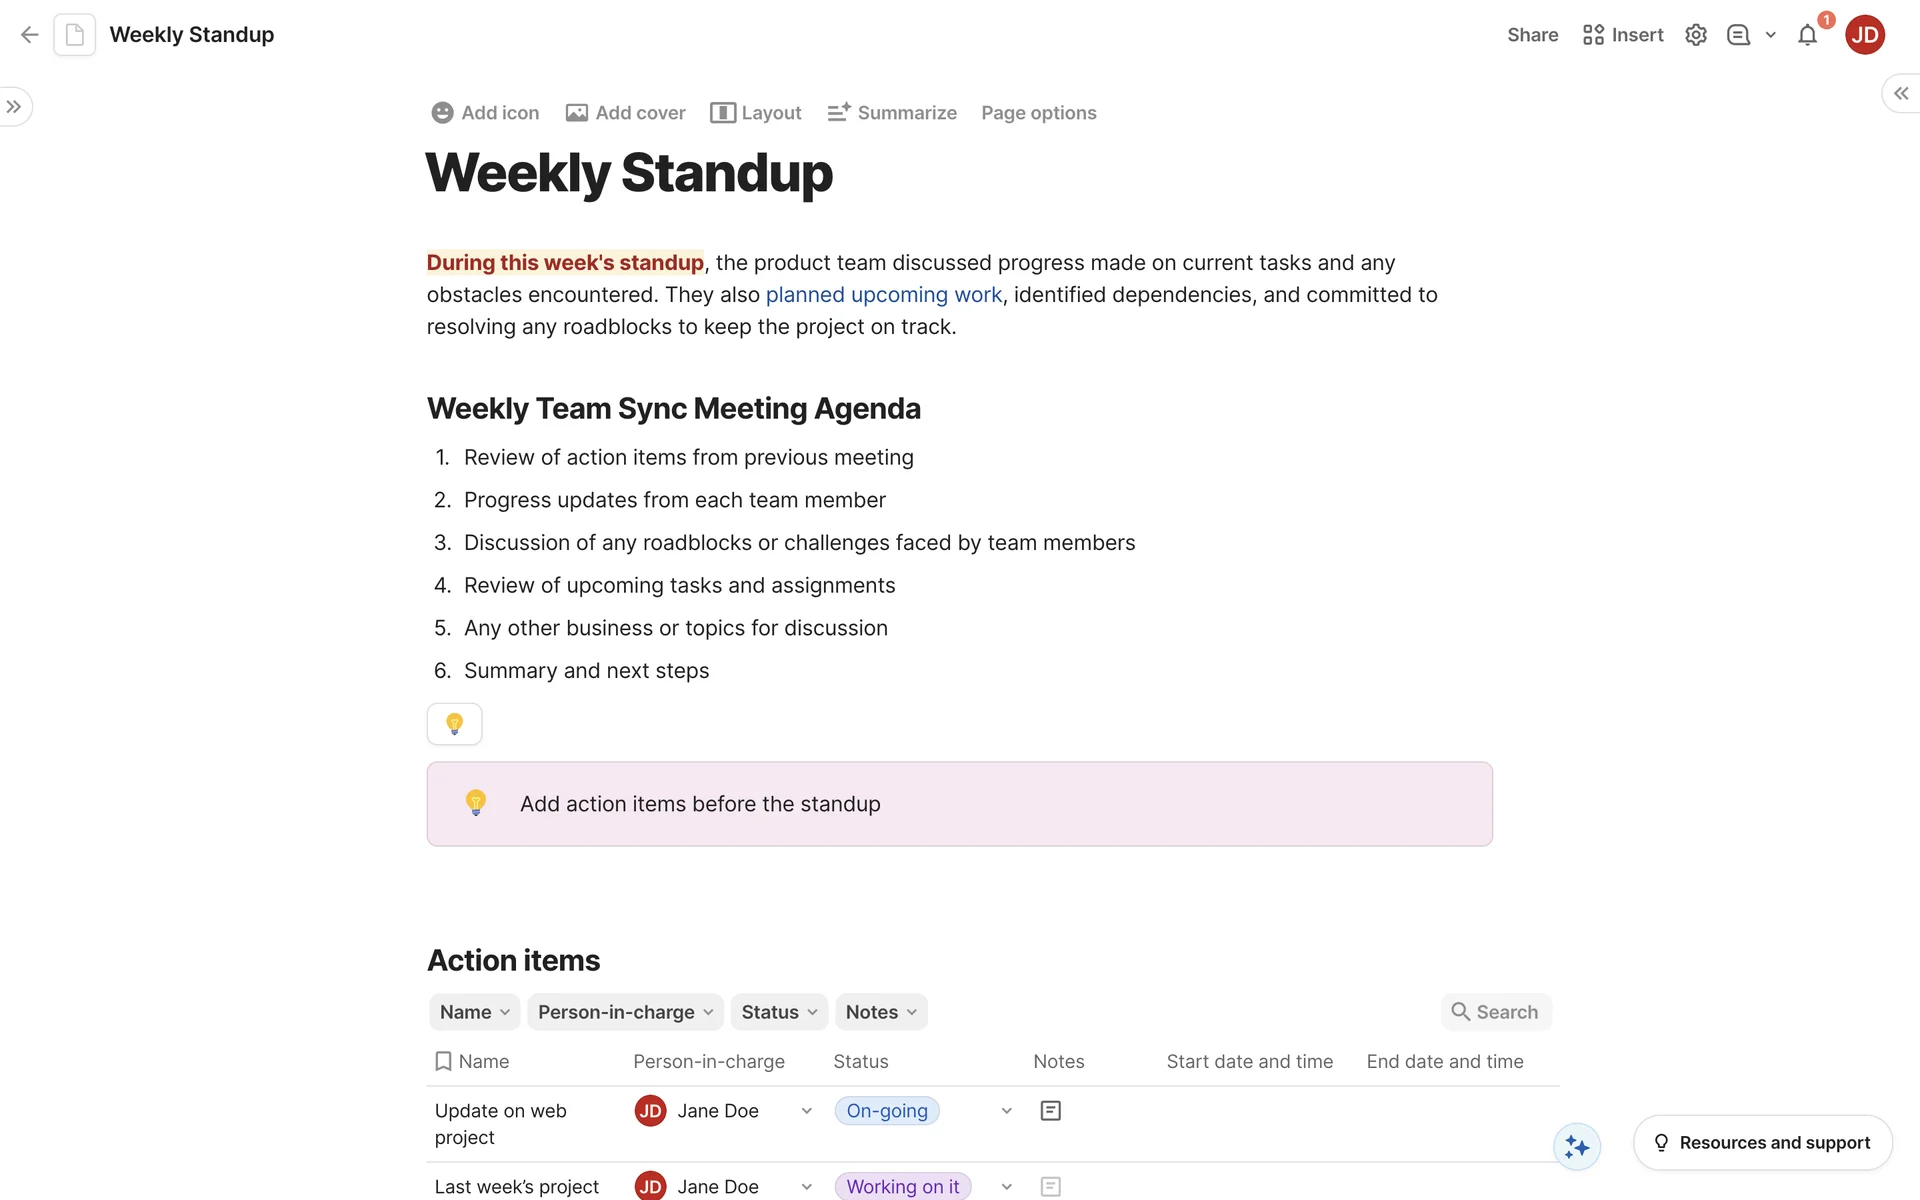The image size is (1920, 1200).
Task: Add an icon to the page
Action: (484, 112)
